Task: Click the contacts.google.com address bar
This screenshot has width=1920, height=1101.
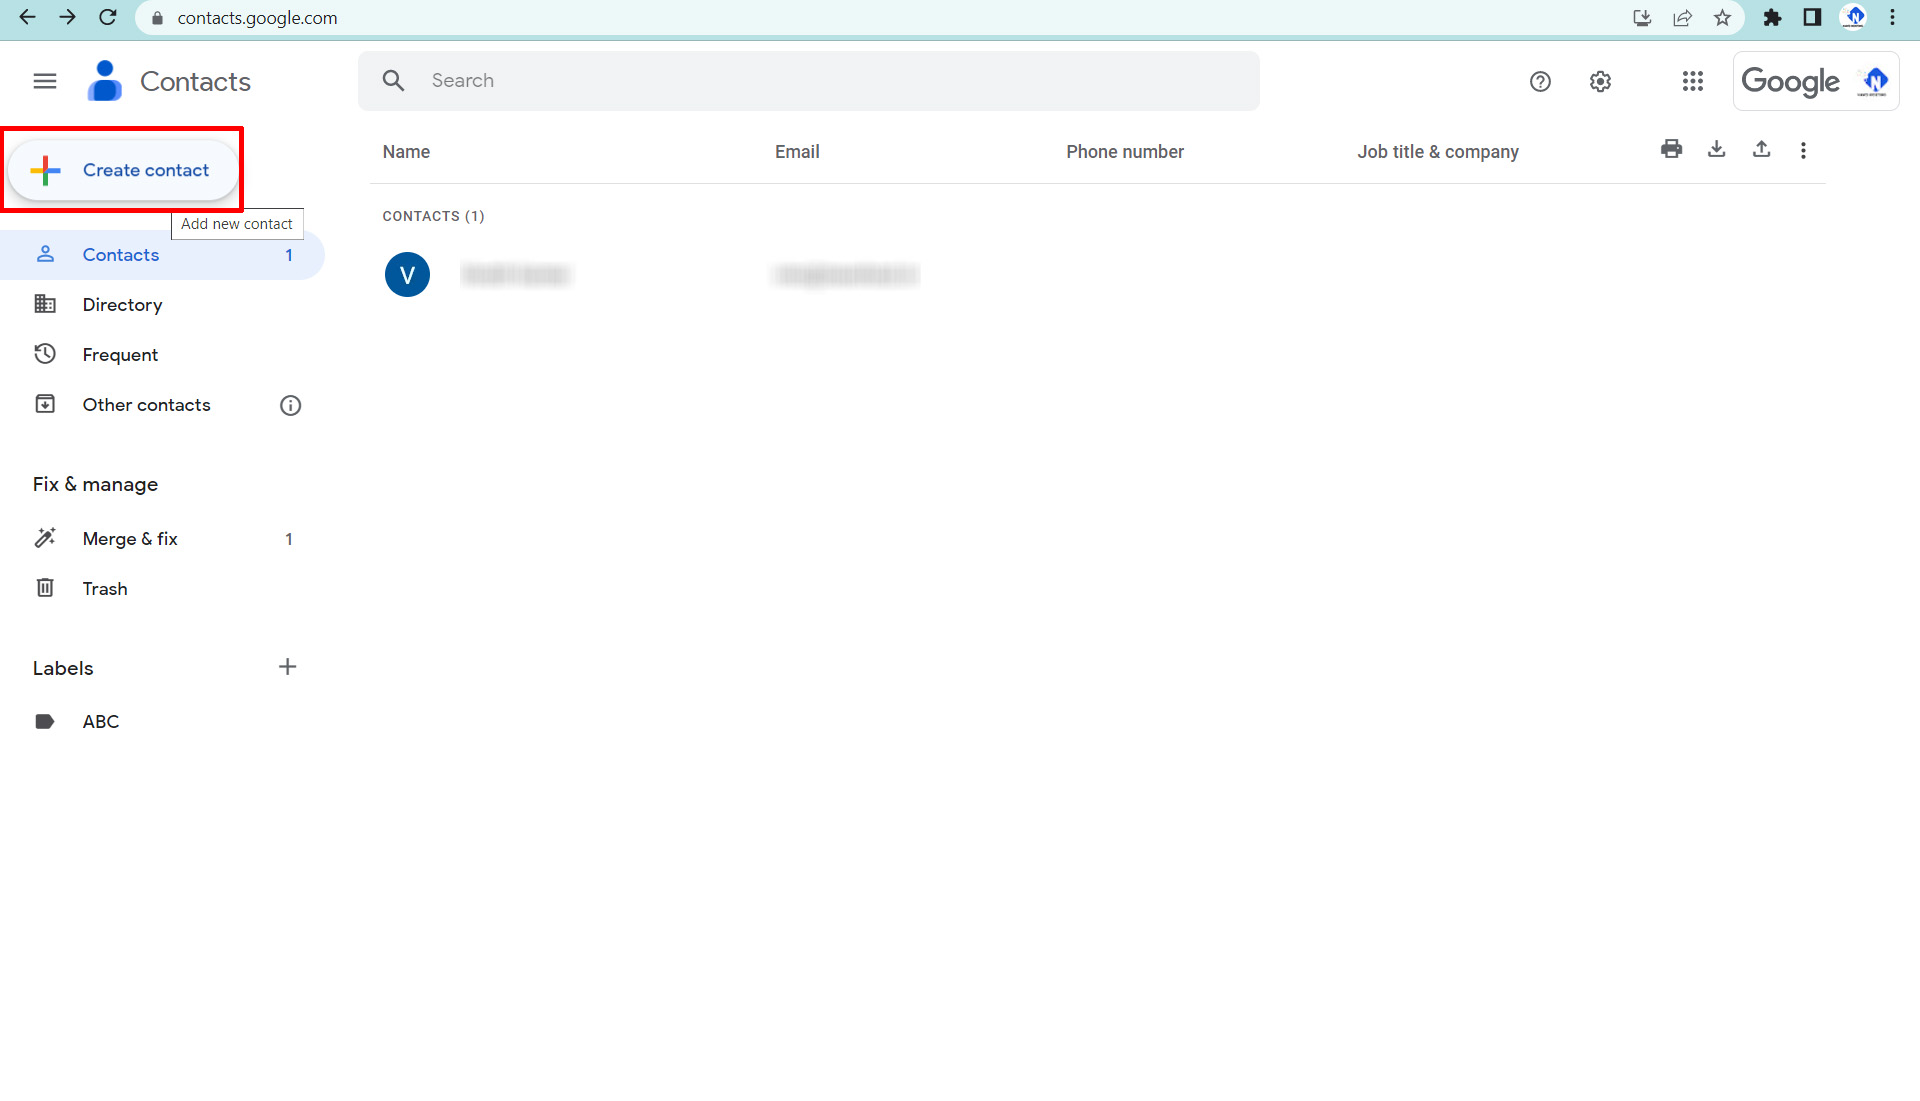Action: click(x=257, y=18)
